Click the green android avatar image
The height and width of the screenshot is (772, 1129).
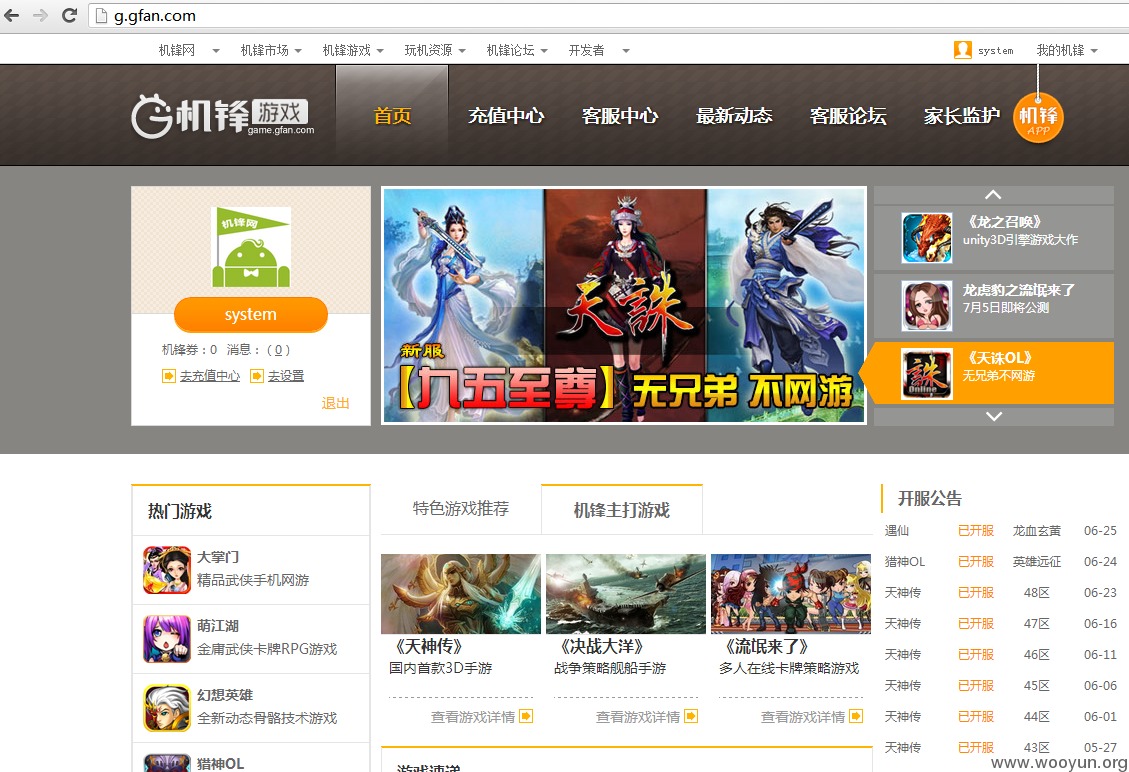click(251, 247)
